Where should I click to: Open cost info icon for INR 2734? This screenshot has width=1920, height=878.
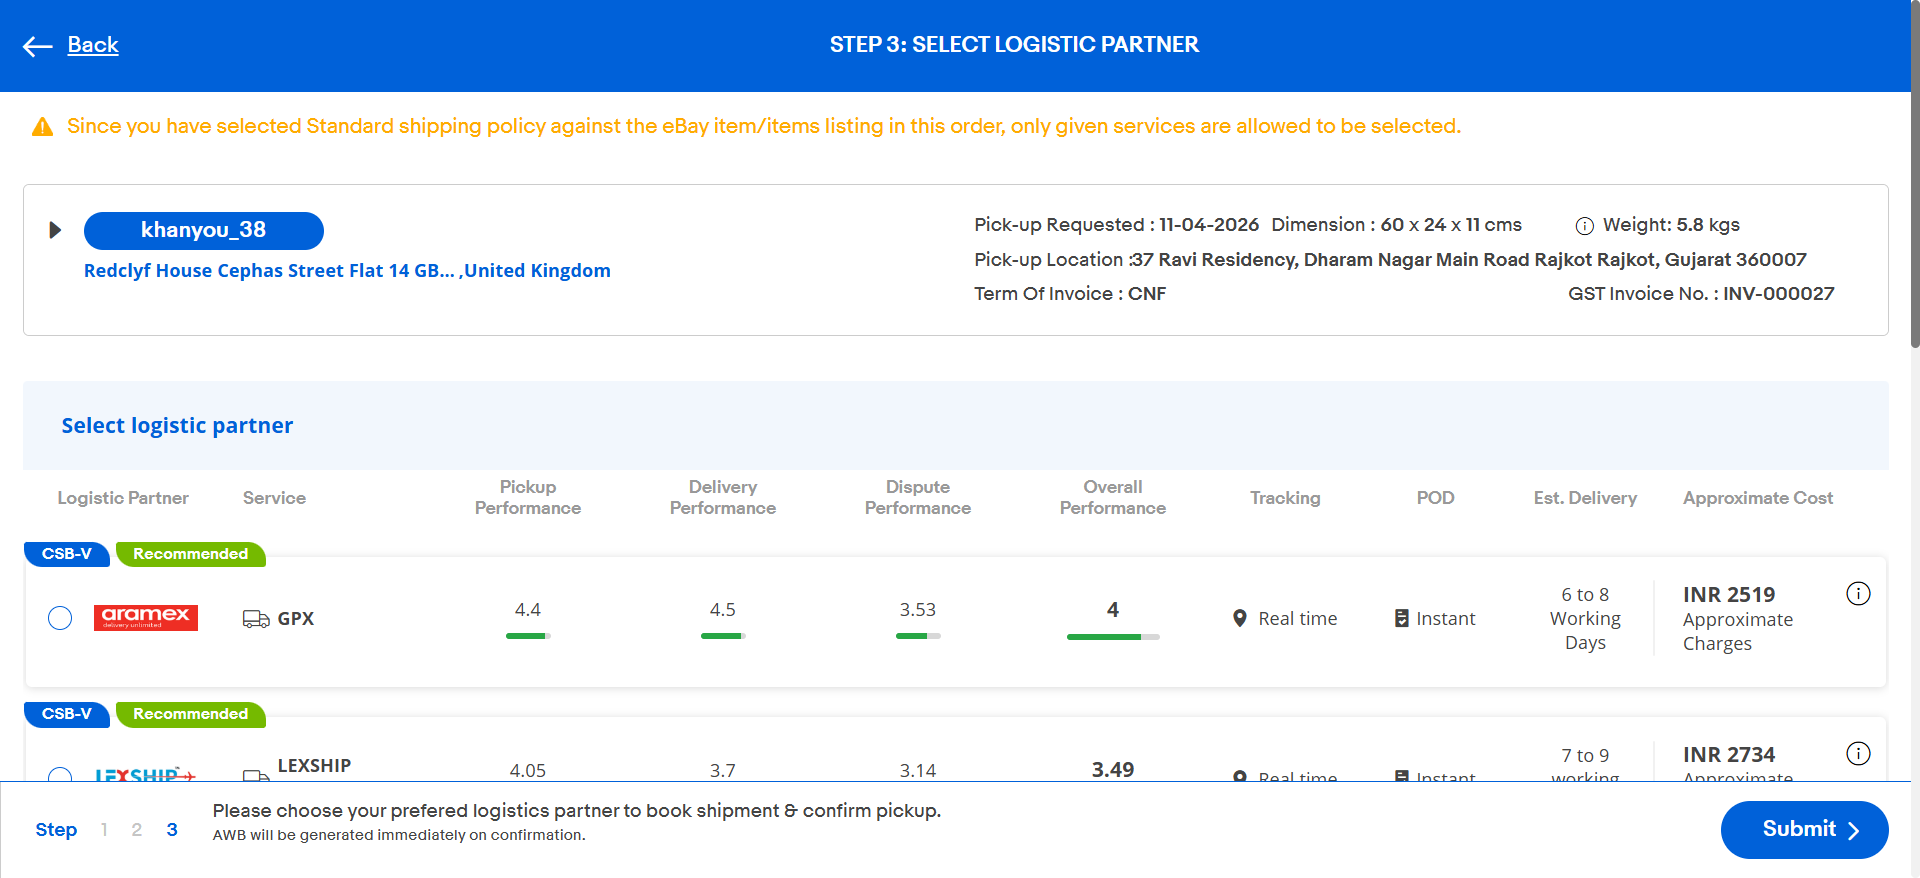pos(1858,754)
